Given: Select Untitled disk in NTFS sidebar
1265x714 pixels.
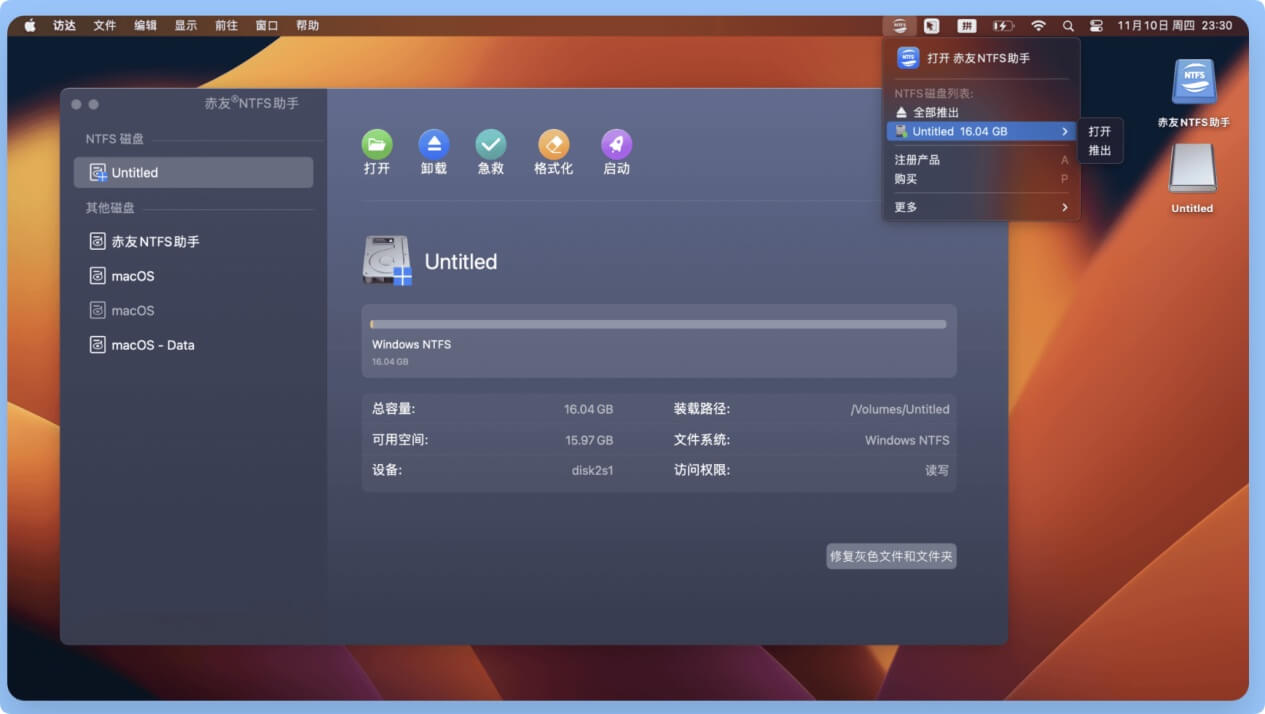Looking at the screenshot, I should coord(193,172).
